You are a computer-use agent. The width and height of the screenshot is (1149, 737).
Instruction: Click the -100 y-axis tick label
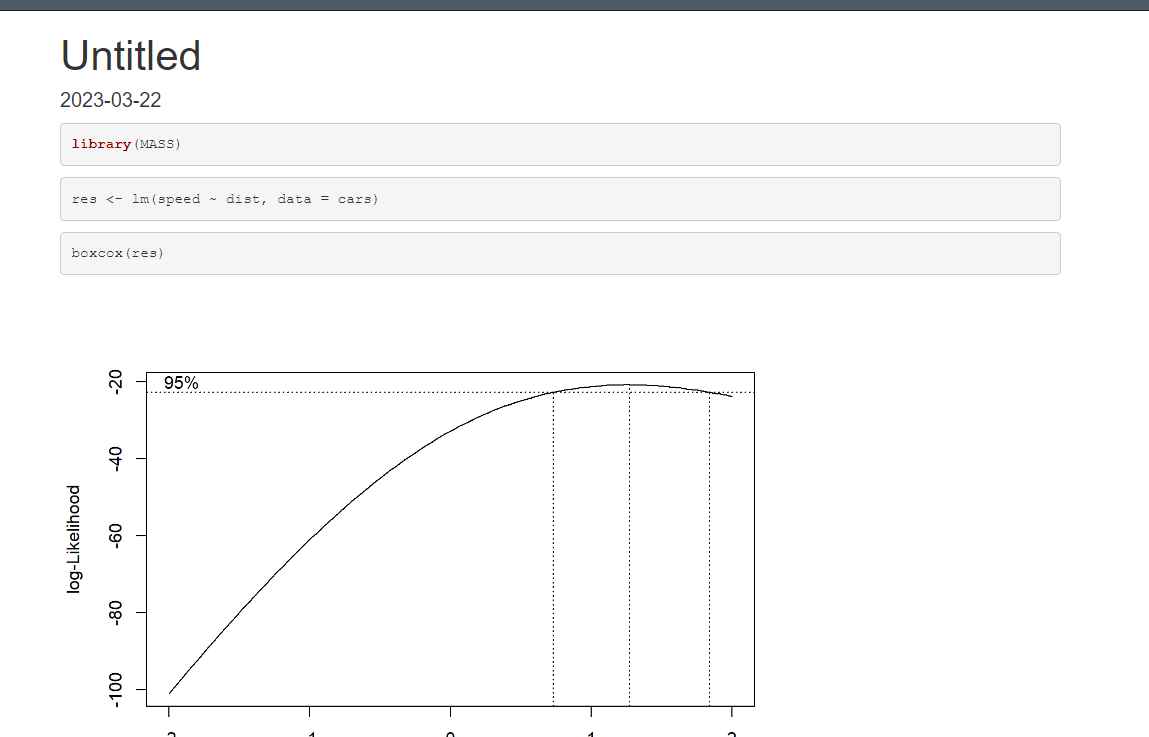[115, 689]
